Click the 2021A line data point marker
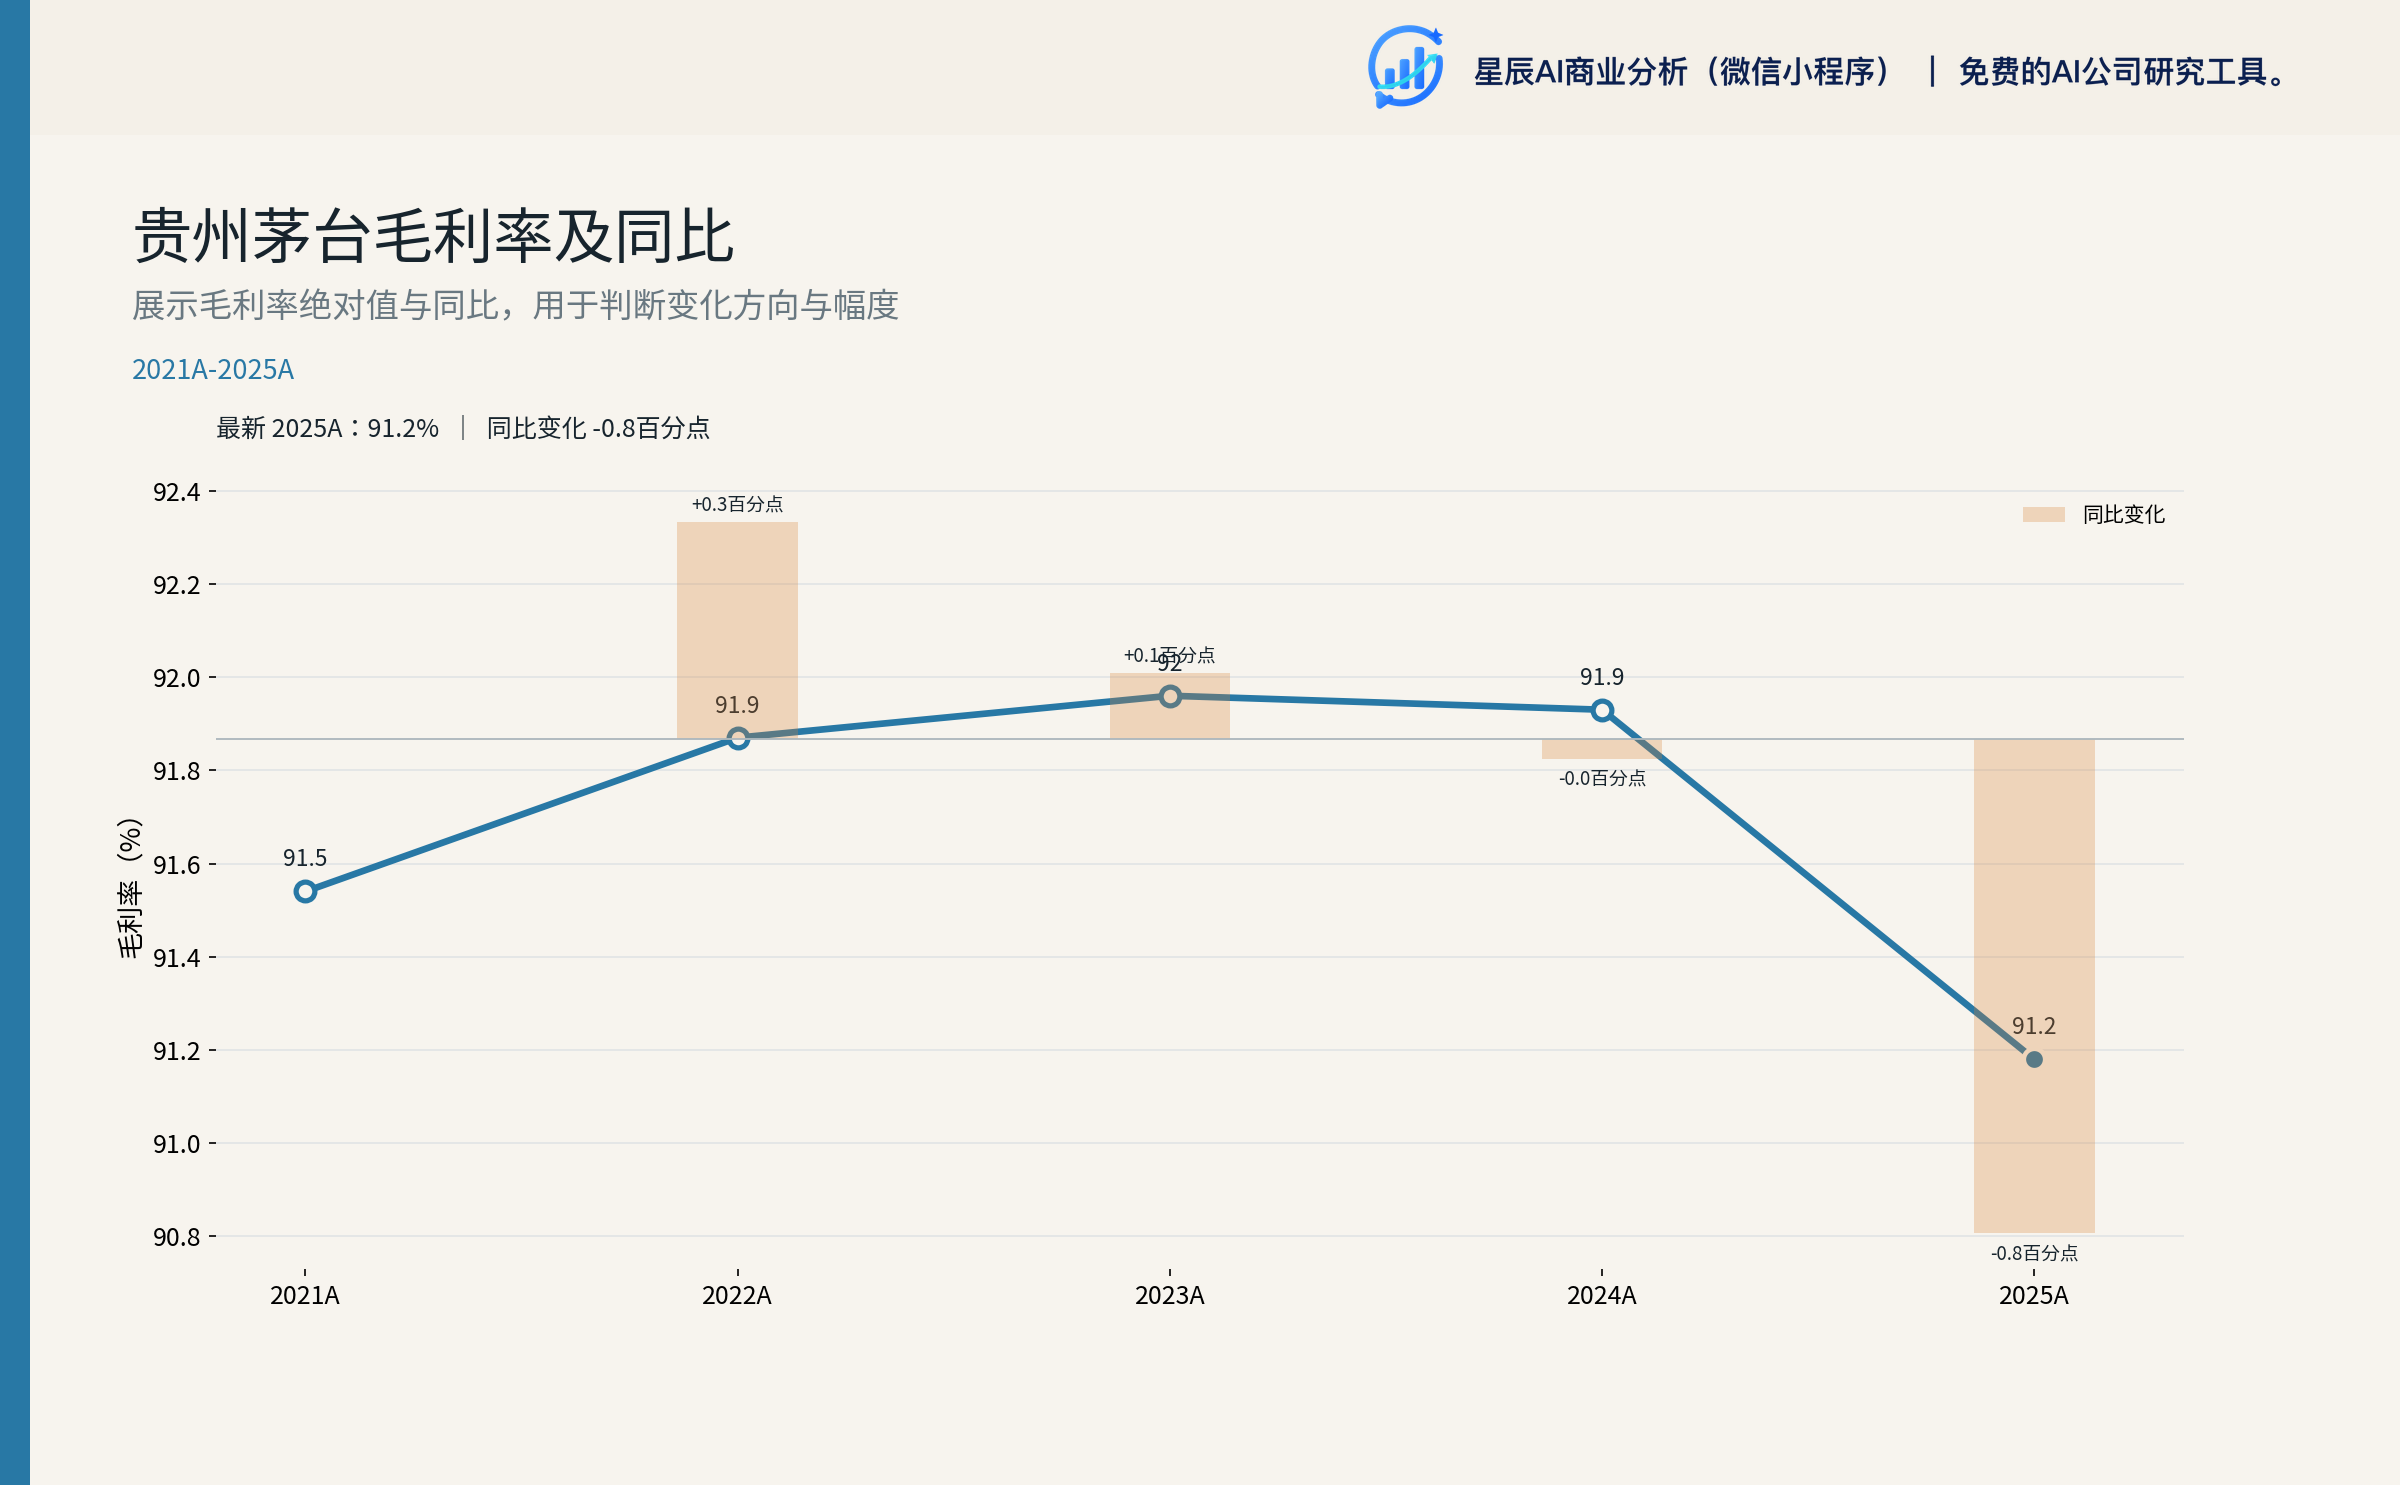 tap(305, 891)
